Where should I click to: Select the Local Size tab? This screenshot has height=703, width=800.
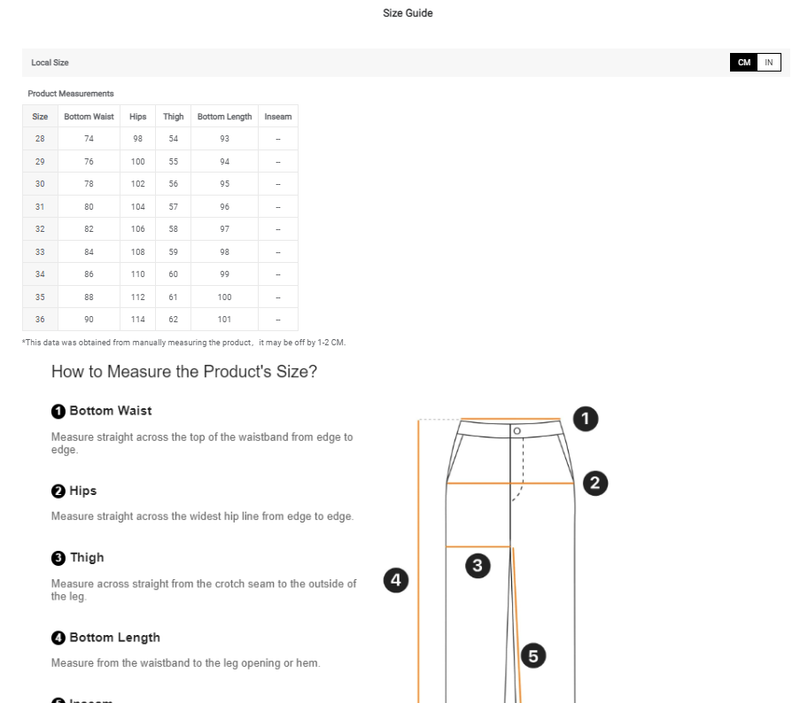[50, 62]
